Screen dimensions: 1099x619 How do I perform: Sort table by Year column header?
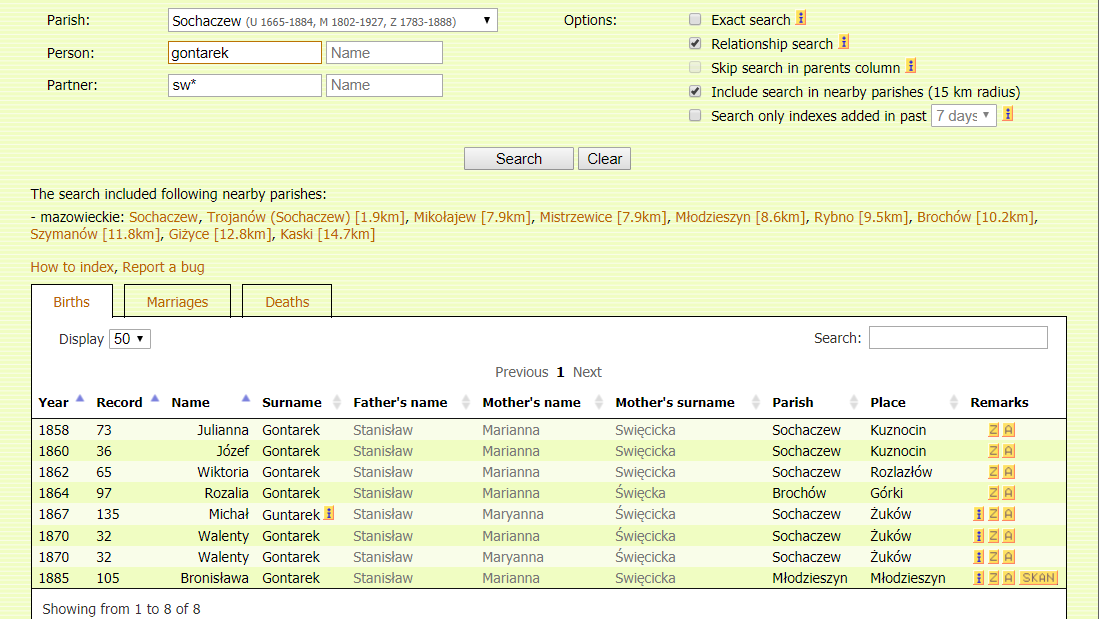pos(54,402)
